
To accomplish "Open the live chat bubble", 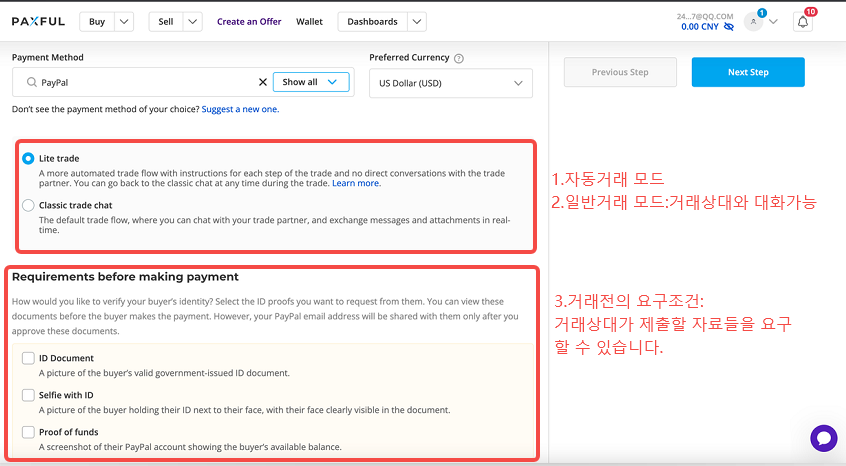I will point(823,438).
